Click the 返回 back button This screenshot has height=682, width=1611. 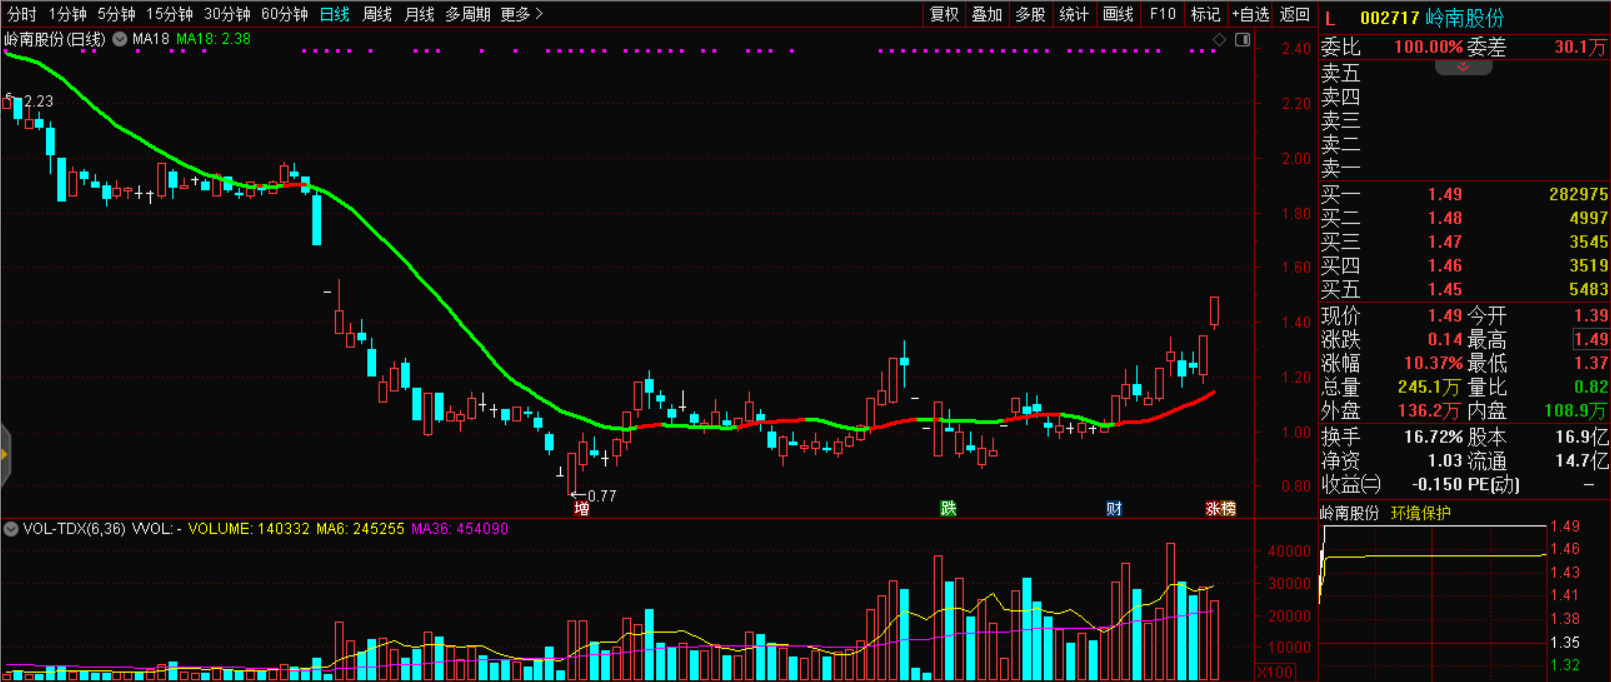tap(1294, 14)
